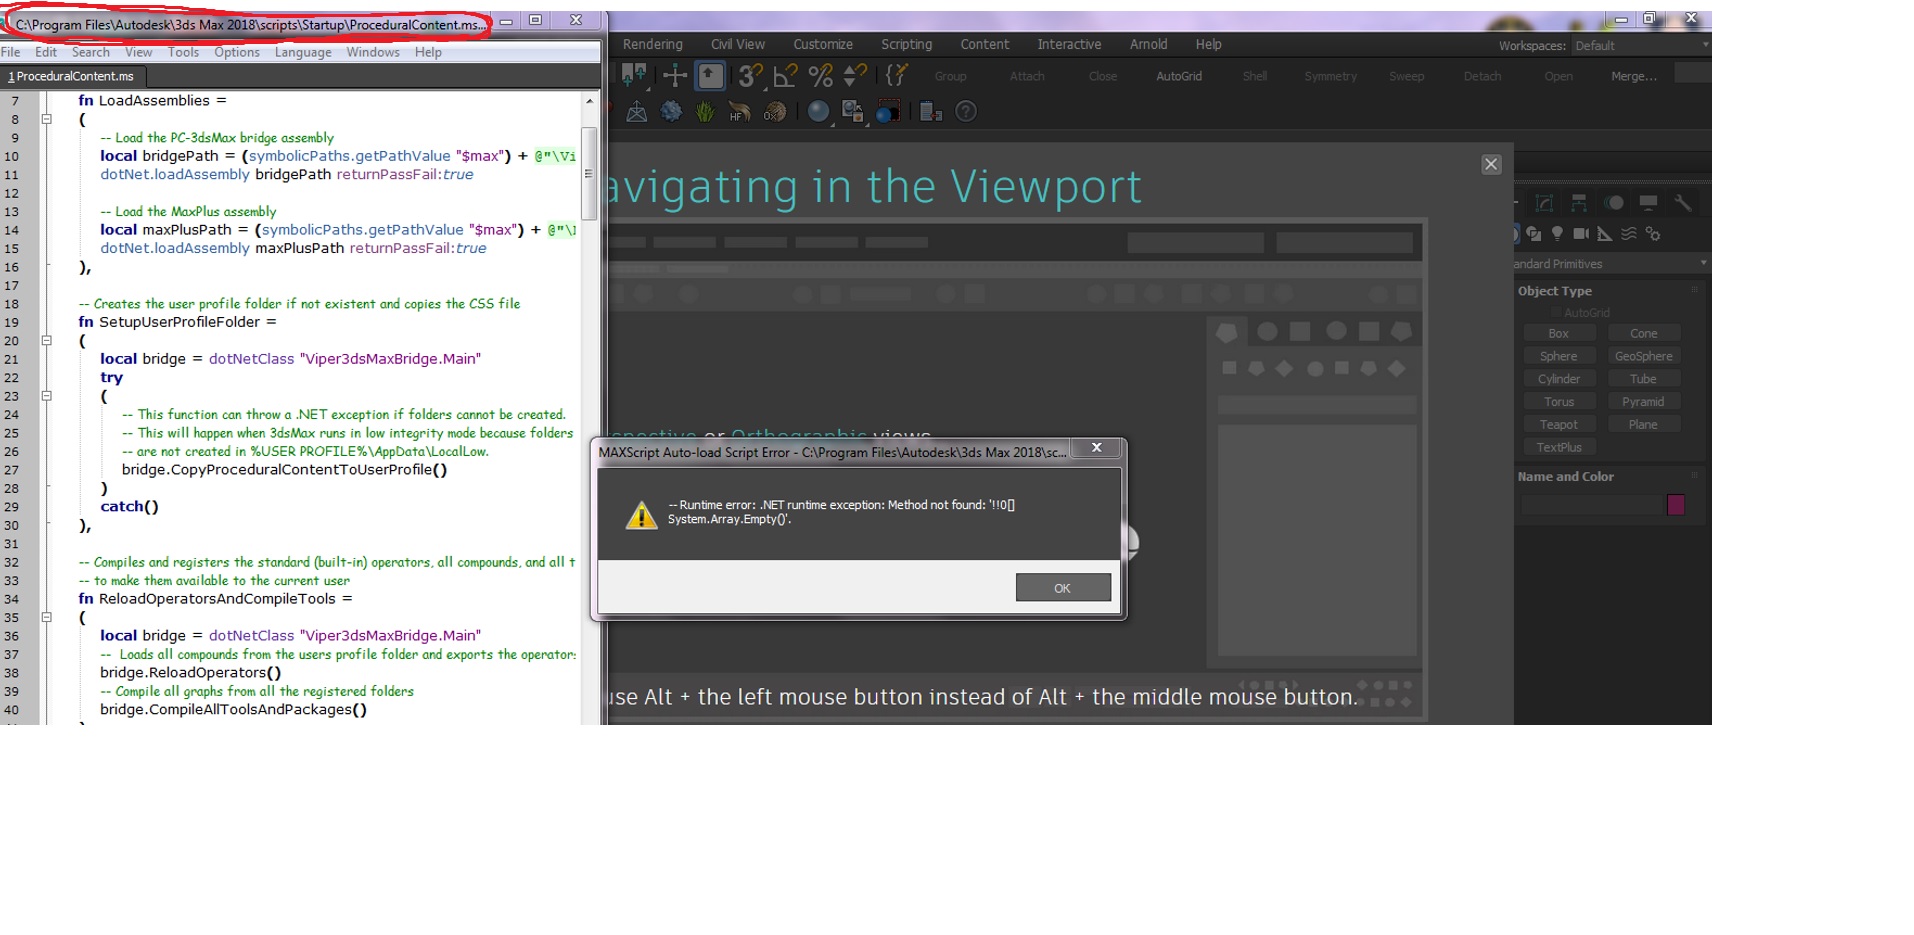
Task: Select the Shapes create category icon
Action: (x=1533, y=234)
